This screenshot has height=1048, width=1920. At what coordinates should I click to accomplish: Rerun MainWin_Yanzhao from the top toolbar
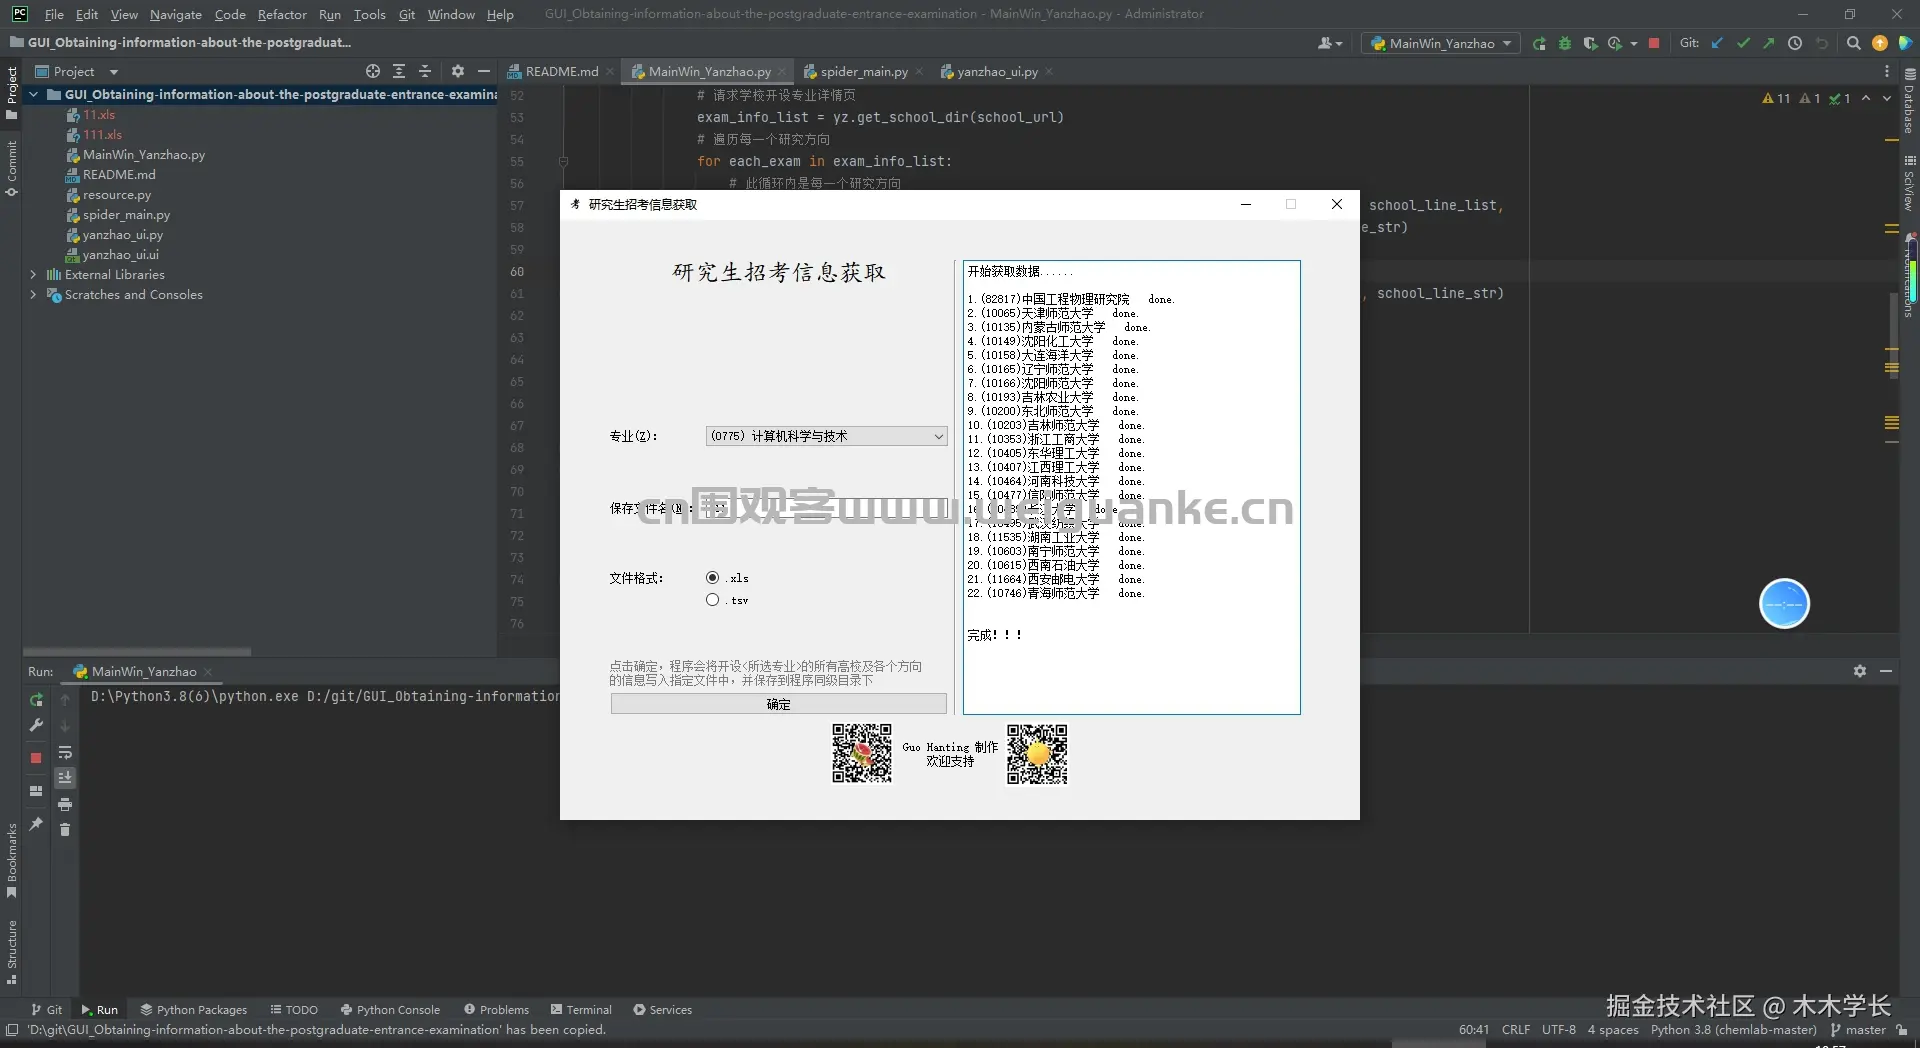(x=1539, y=43)
